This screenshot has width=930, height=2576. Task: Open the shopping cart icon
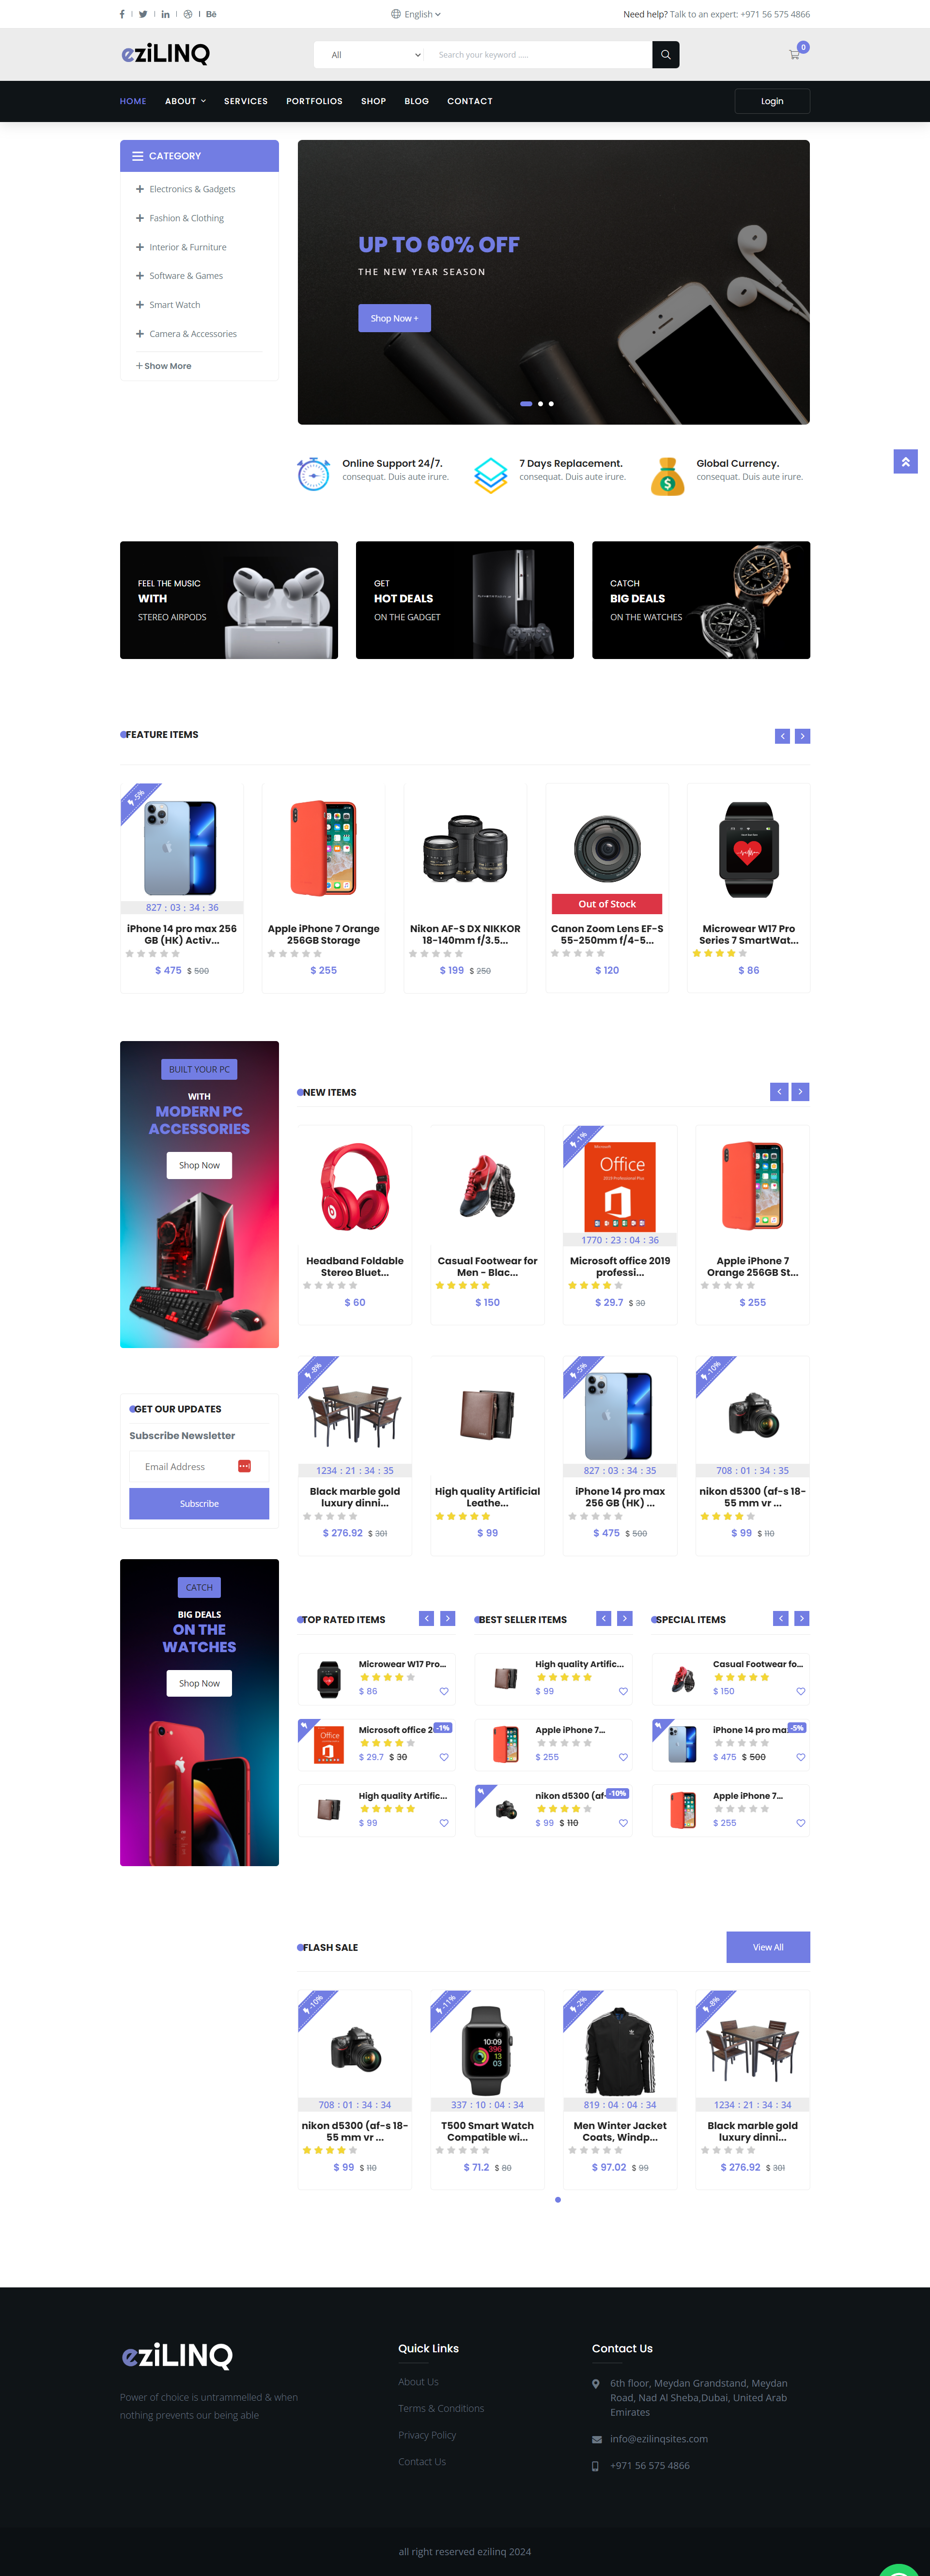(x=795, y=55)
